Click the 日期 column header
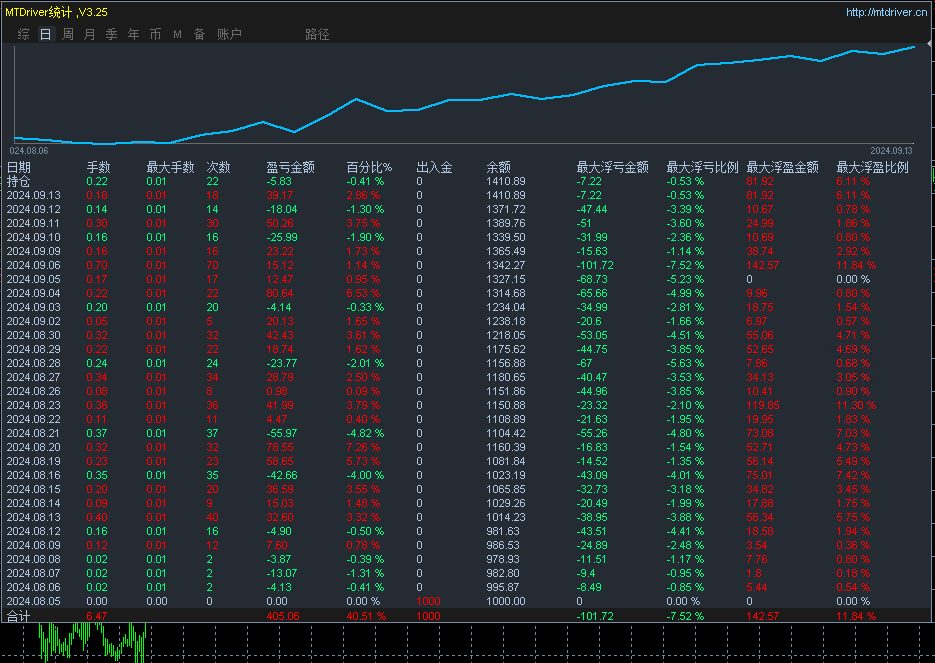Screen dimensions: 935x663 tap(19, 167)
